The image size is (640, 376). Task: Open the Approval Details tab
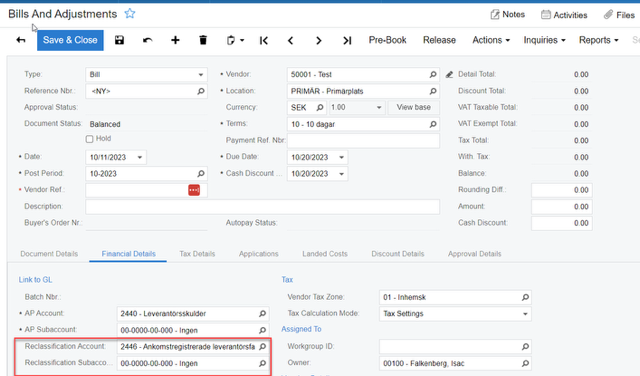click(474, 254)
